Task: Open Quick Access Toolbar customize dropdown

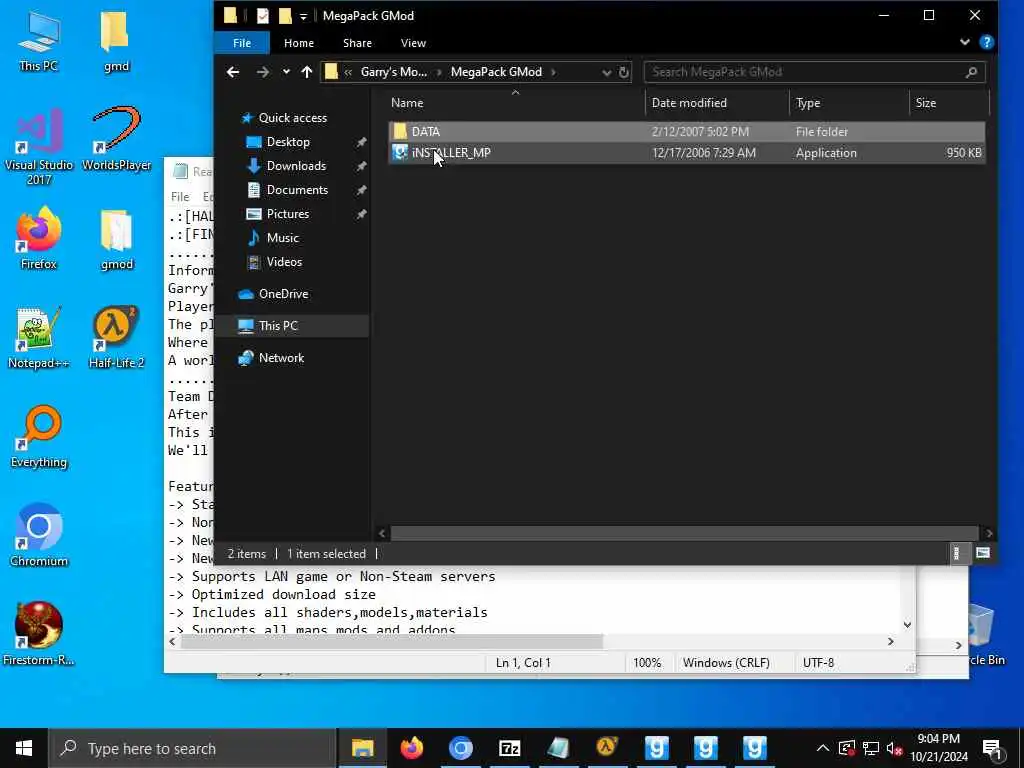Action: (303, 16)
